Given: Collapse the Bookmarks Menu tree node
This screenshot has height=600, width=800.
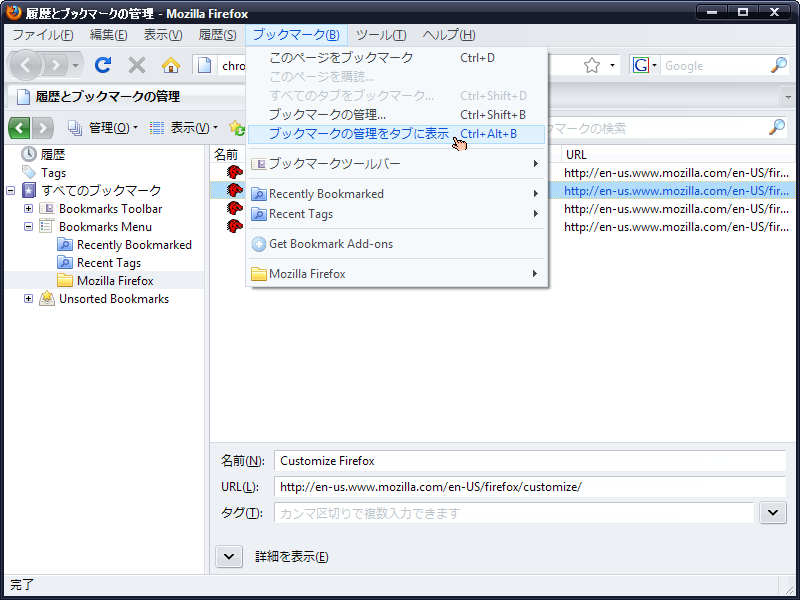Looking at the screenshot, I should (x=28, y=227).
